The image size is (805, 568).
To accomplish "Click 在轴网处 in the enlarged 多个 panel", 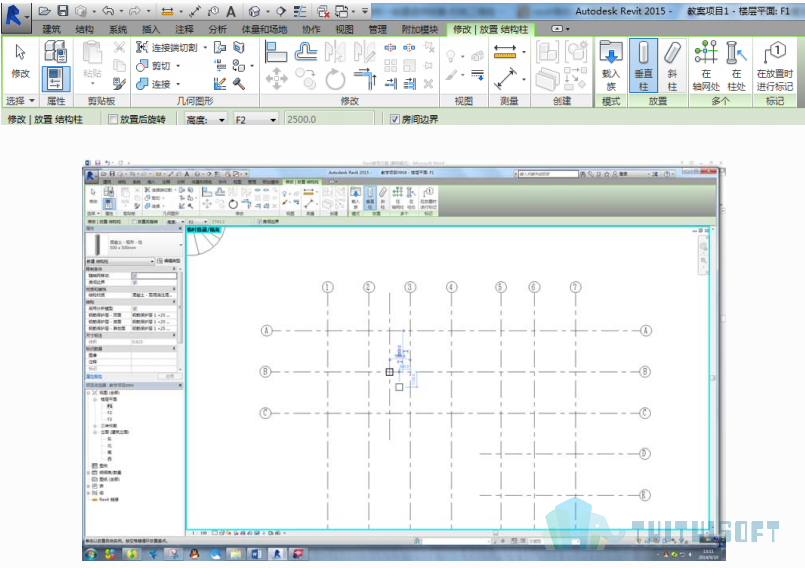I will pos(706,66).
